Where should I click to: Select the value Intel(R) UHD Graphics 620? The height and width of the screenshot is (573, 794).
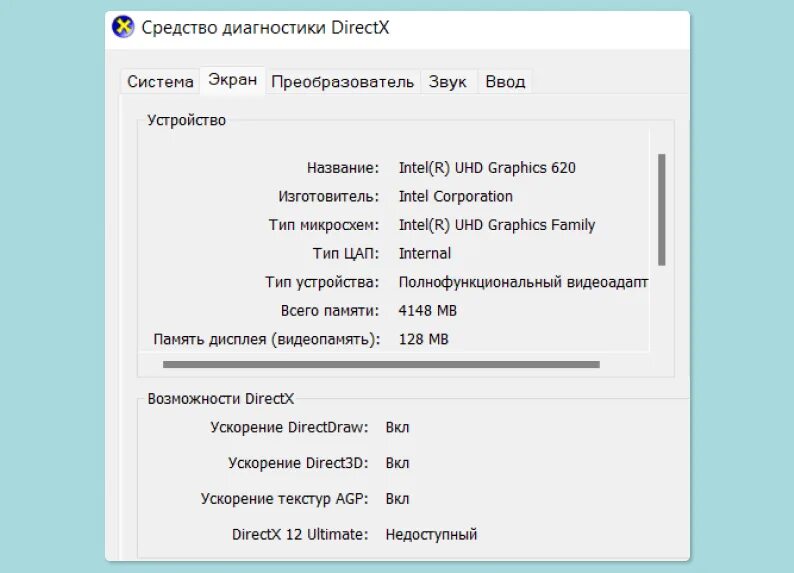(x=487, y=168)
